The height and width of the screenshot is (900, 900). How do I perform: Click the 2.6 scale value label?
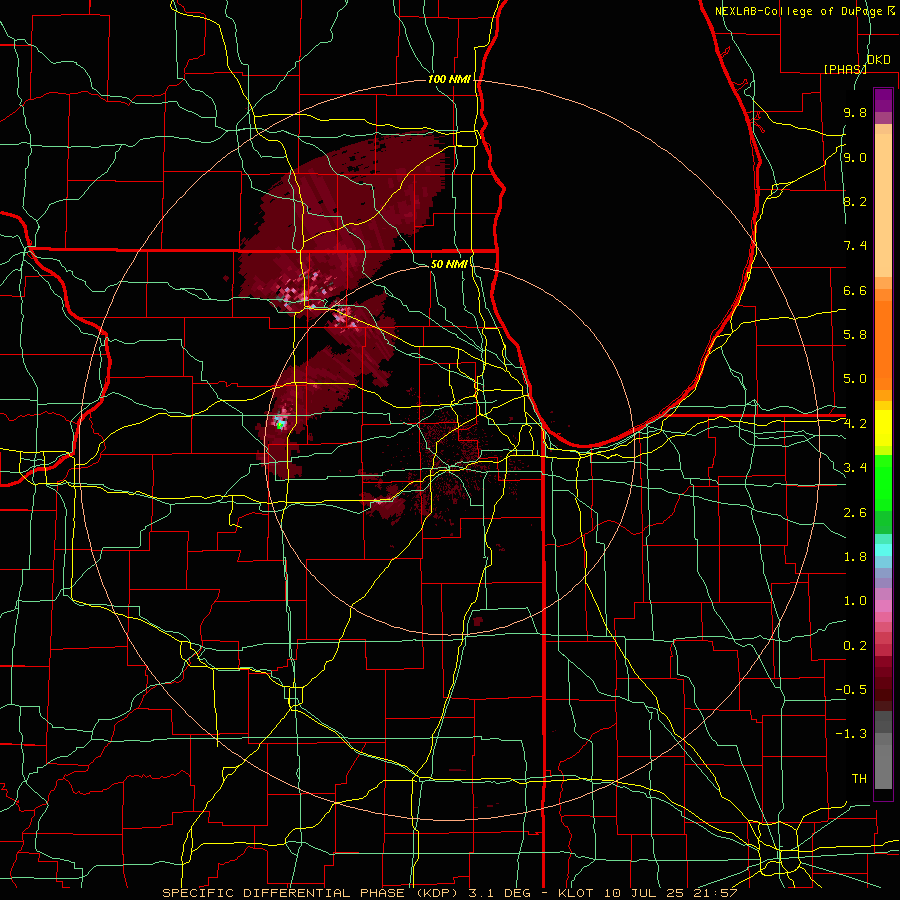855,513
